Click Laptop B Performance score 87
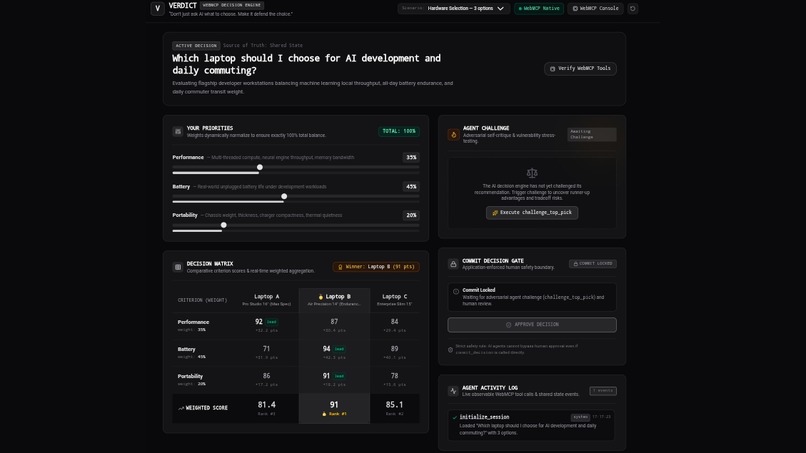Screen dimensions: 806x453 point(334,321)
